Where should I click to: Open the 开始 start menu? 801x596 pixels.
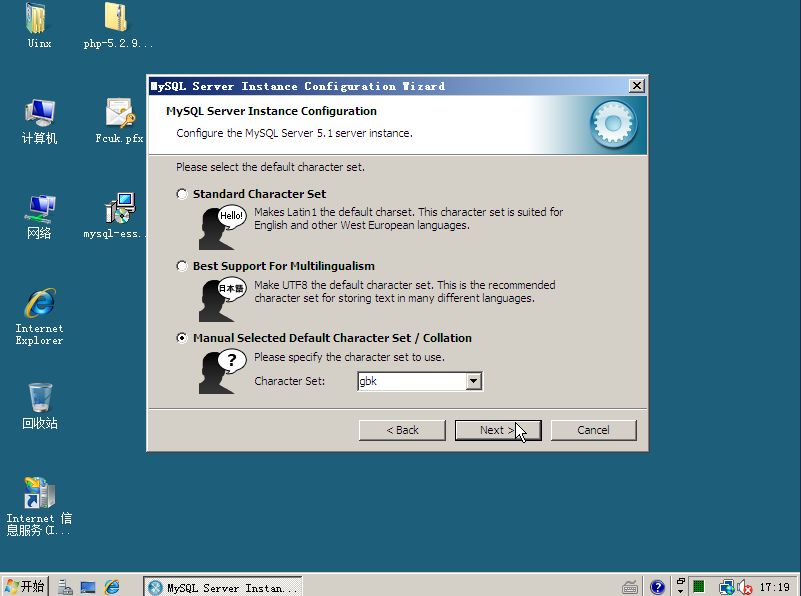(x=25, y=586)
